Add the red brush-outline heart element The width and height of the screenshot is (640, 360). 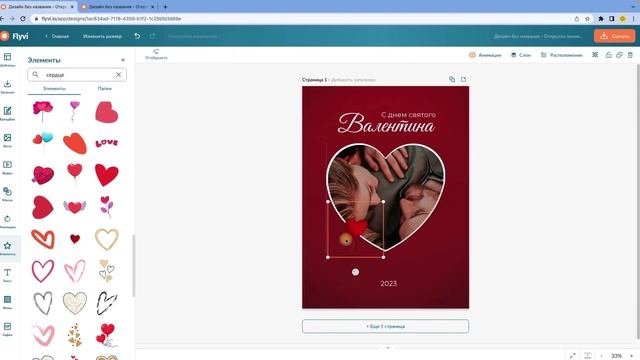point(43,239)
